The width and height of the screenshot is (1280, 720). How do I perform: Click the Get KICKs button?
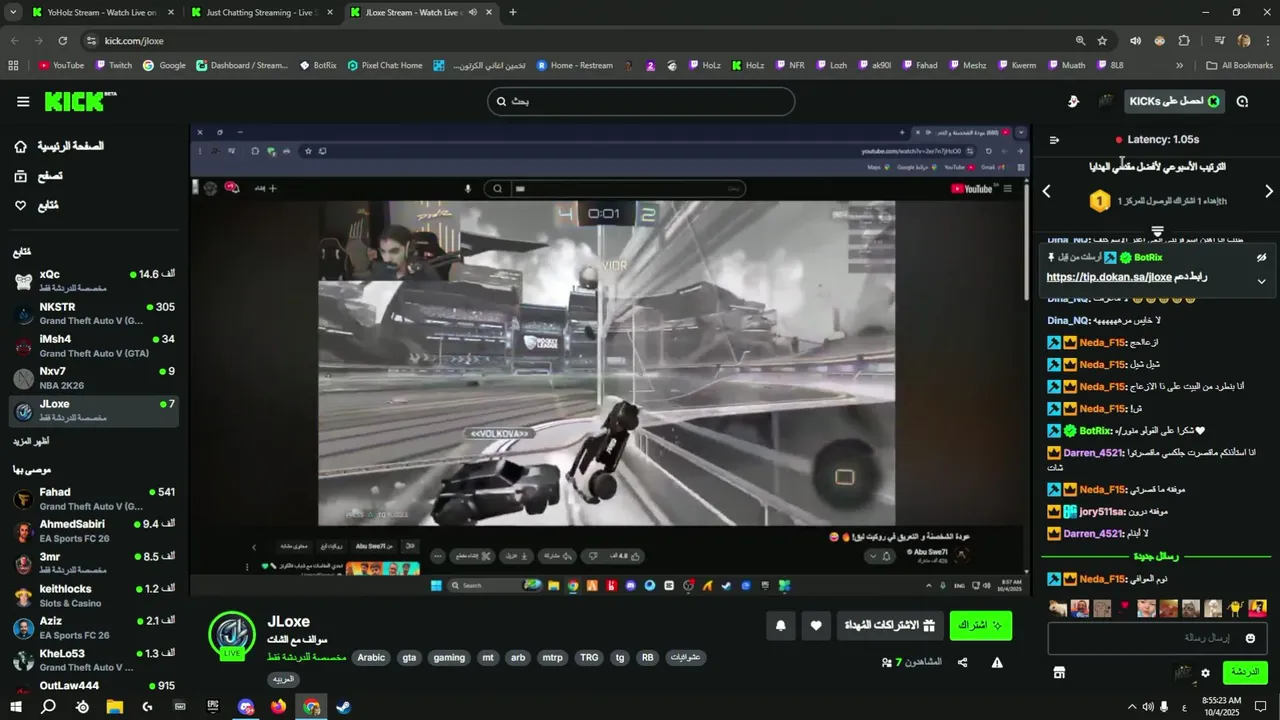coord(1174,101)
